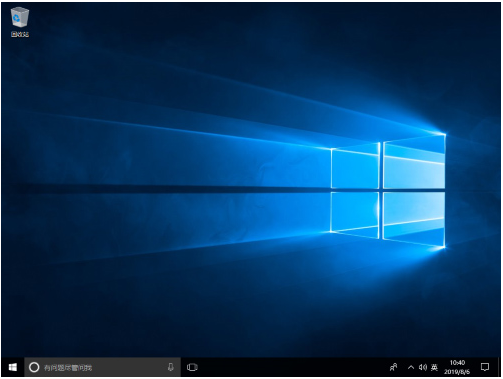Select the Recycle Bin desktop icon
Screen dimensions: 503x379
point(20,22)
